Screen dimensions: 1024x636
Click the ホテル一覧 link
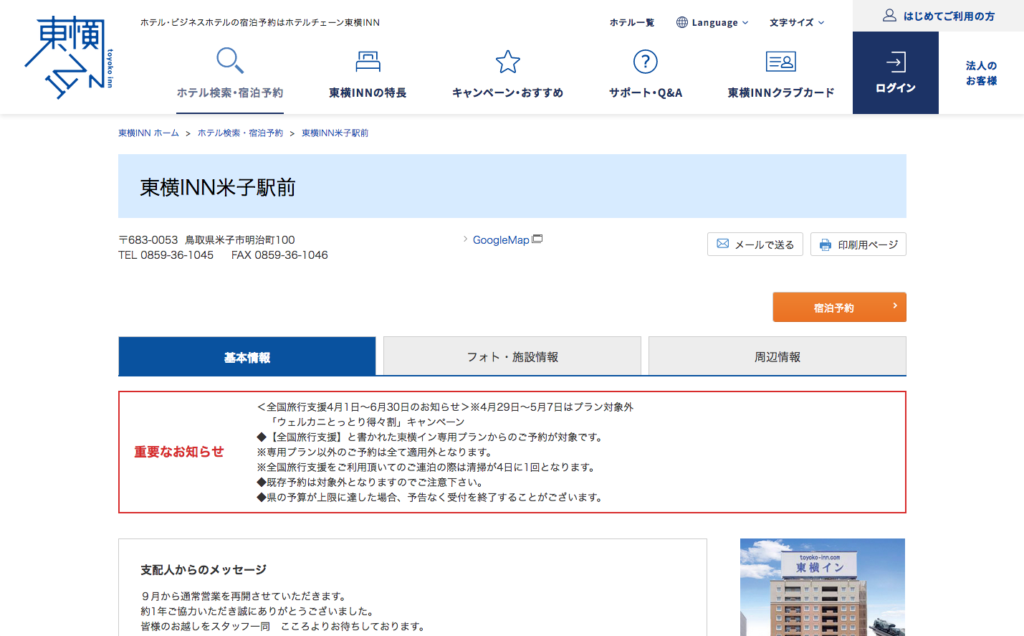tap(632, 22)
